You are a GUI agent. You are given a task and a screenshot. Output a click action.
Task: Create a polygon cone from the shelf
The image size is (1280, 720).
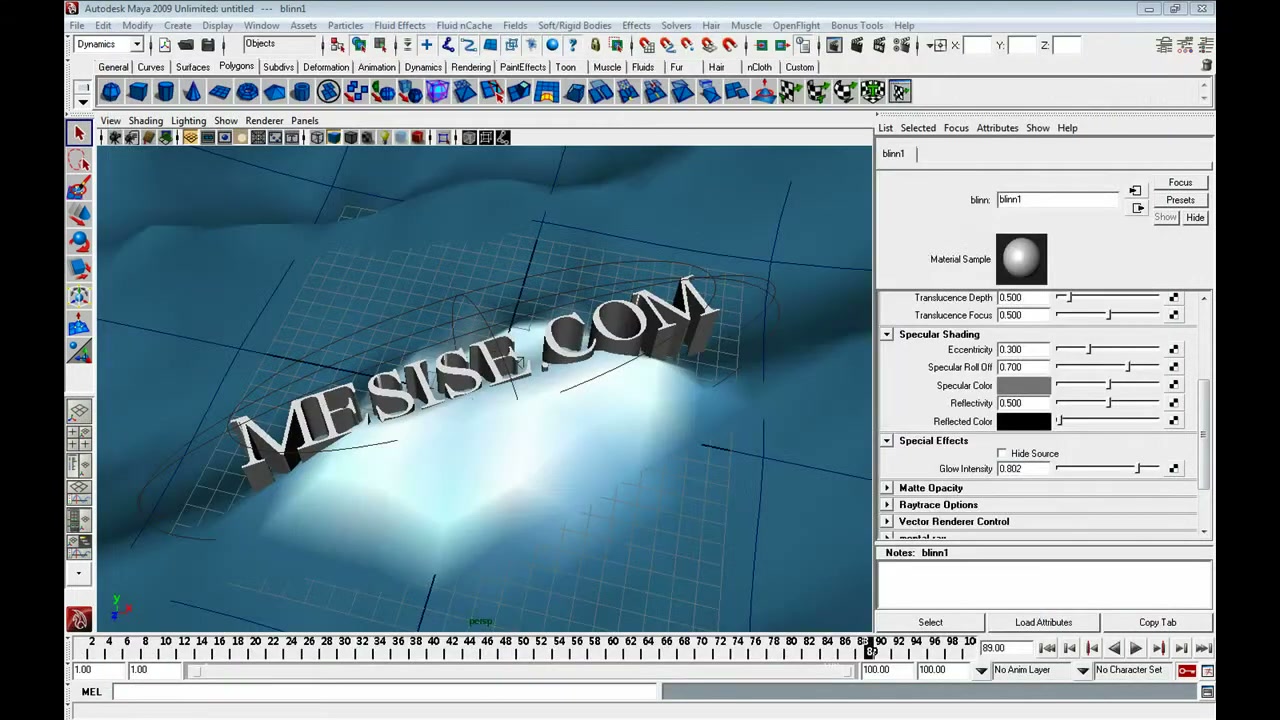tap(192, 92)
